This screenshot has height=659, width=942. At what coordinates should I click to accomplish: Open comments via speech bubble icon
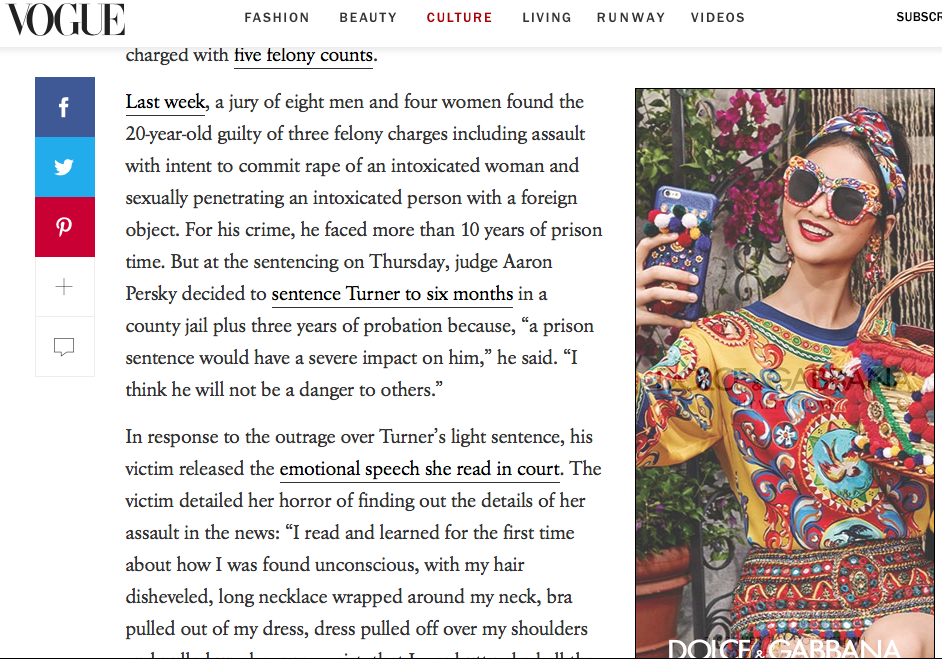pyautogui.click(x=65, y=347)
